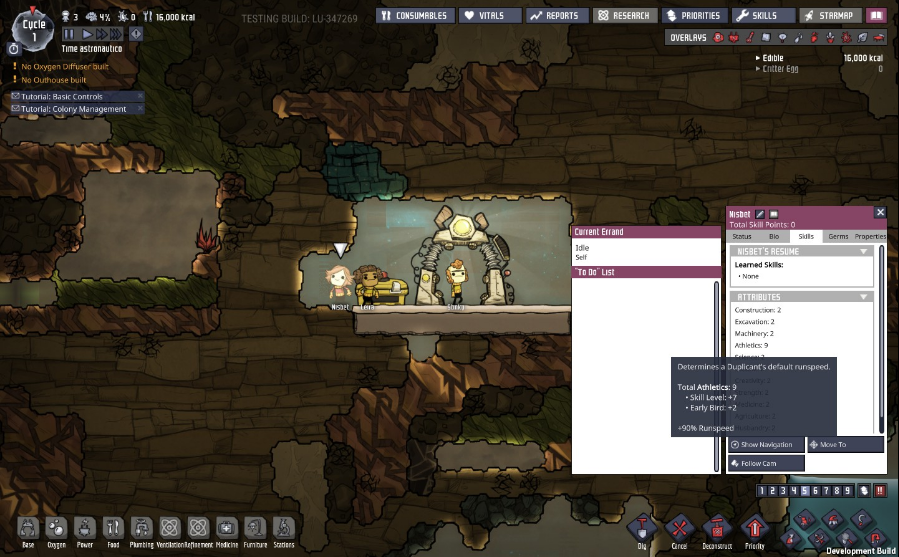Viewport: 899px width, 557px height.
Task: Toggle the Decor overlay icon
Action: tap(830, 38)
